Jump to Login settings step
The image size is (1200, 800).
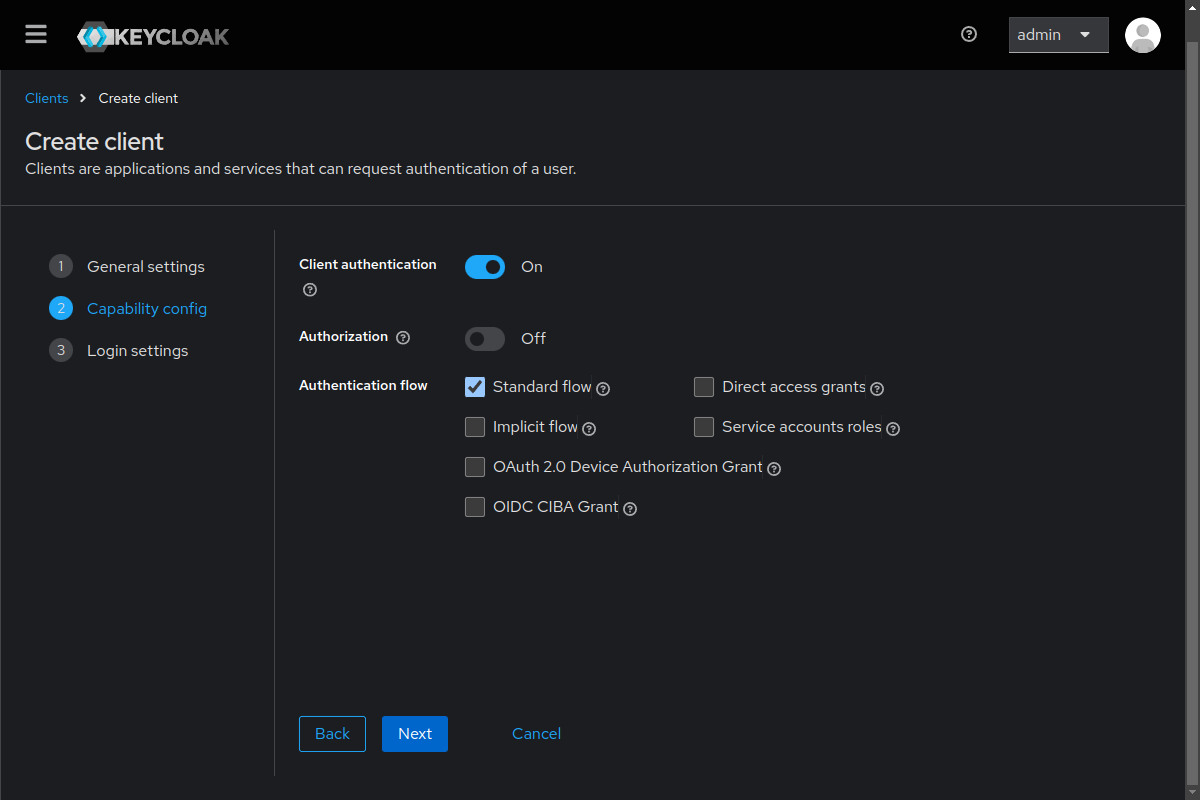point(137,351)
